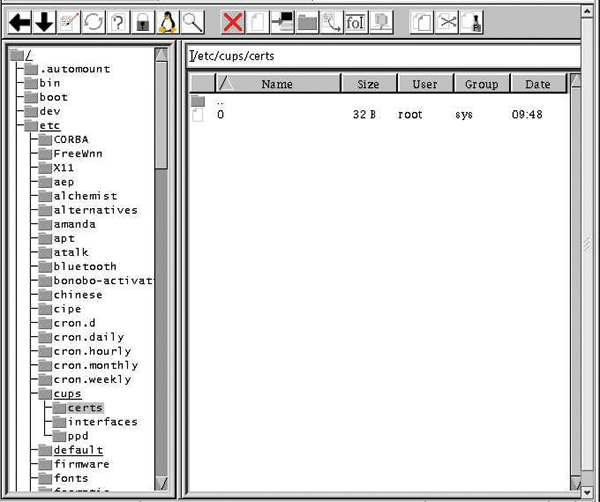
Task: Click the red X delete icon
Action: [x=233, y=20]
